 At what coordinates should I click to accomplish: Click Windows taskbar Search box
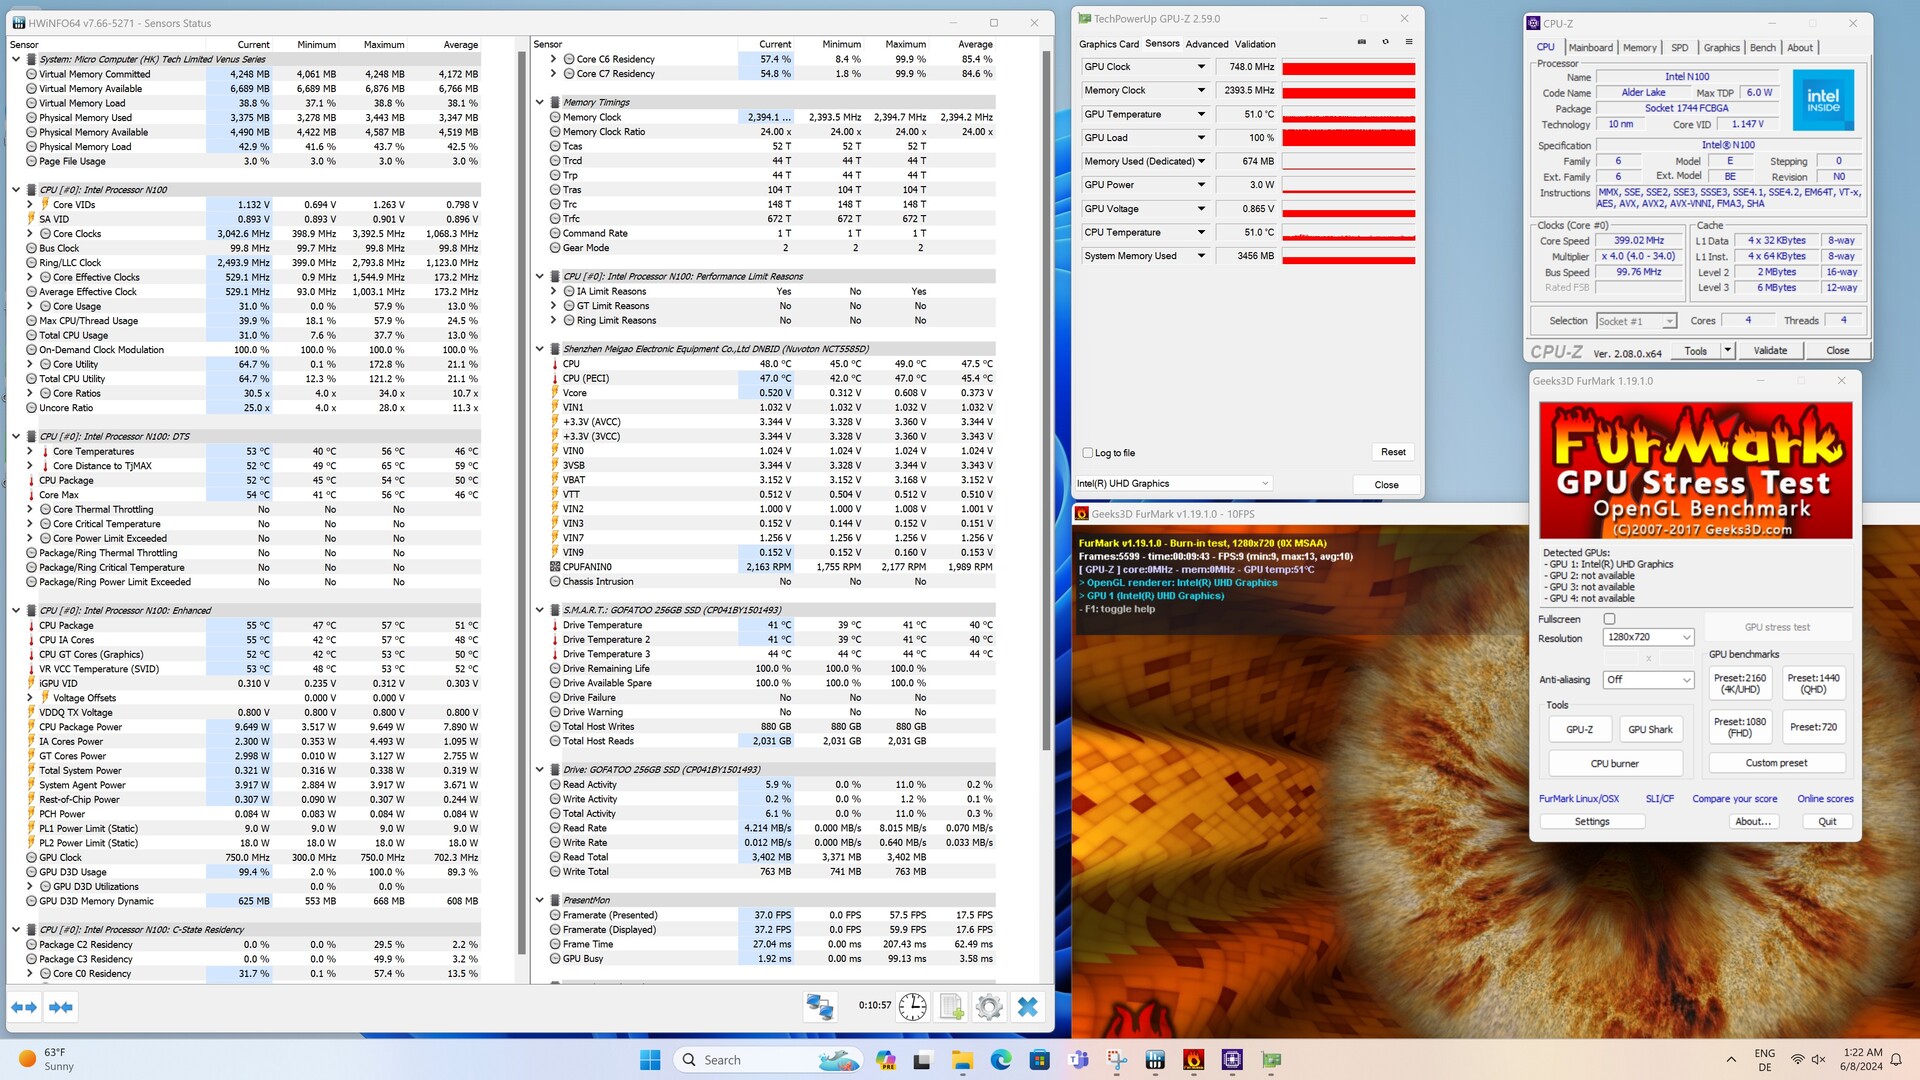pos(770,1060)
